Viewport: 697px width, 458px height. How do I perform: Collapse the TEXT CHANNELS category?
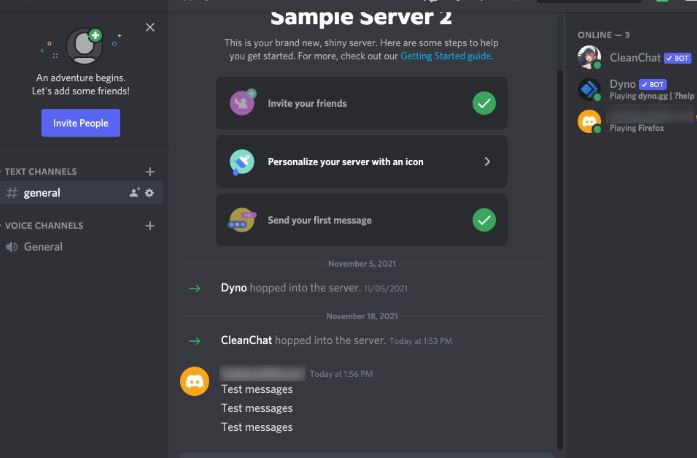40,172
